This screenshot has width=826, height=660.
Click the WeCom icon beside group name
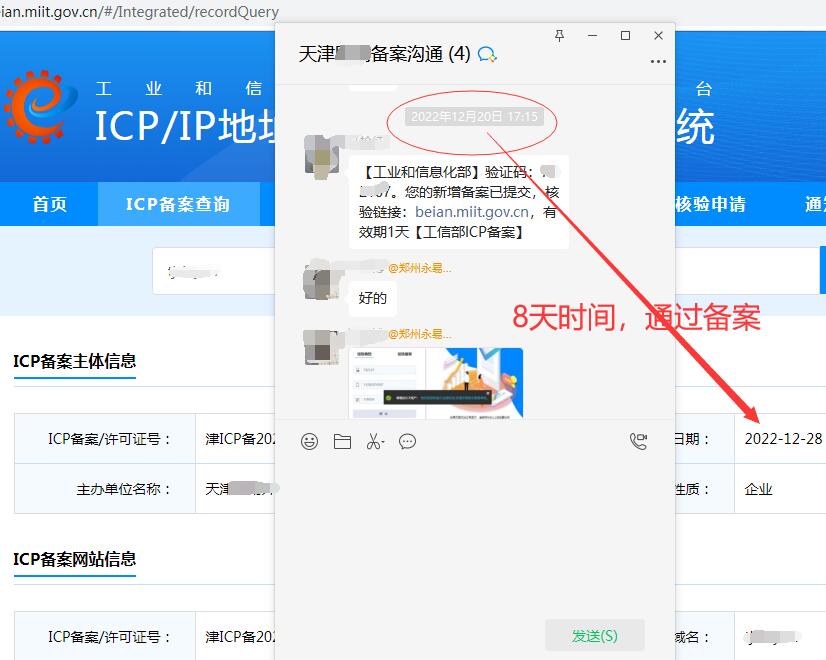488,54
